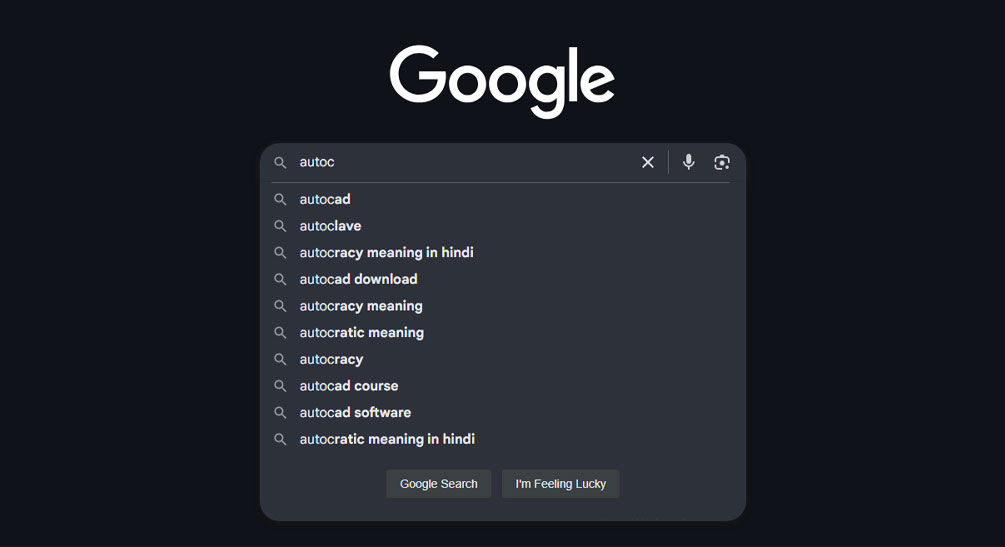Click the magnifier icon beside autocad suggestion
1005x547 pixels.
(x=280, y=199)
